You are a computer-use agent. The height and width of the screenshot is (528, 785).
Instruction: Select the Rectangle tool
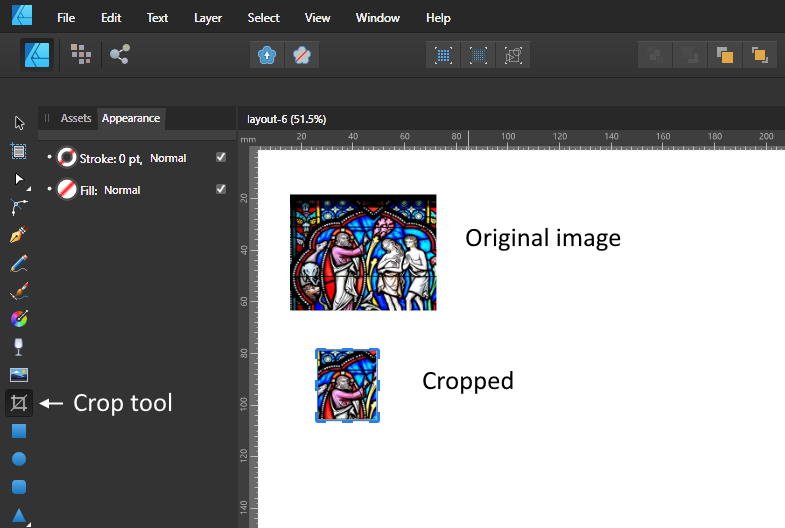(19, 431)
